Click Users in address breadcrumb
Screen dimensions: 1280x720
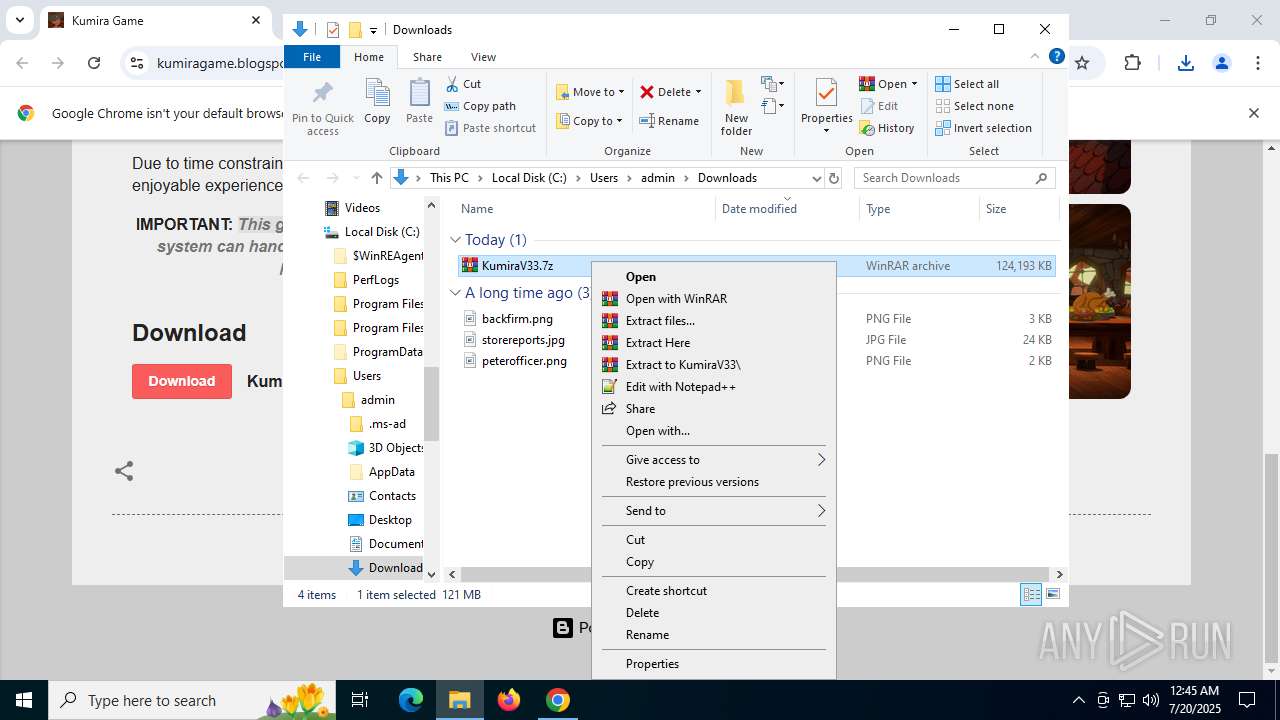click(604, 178)
